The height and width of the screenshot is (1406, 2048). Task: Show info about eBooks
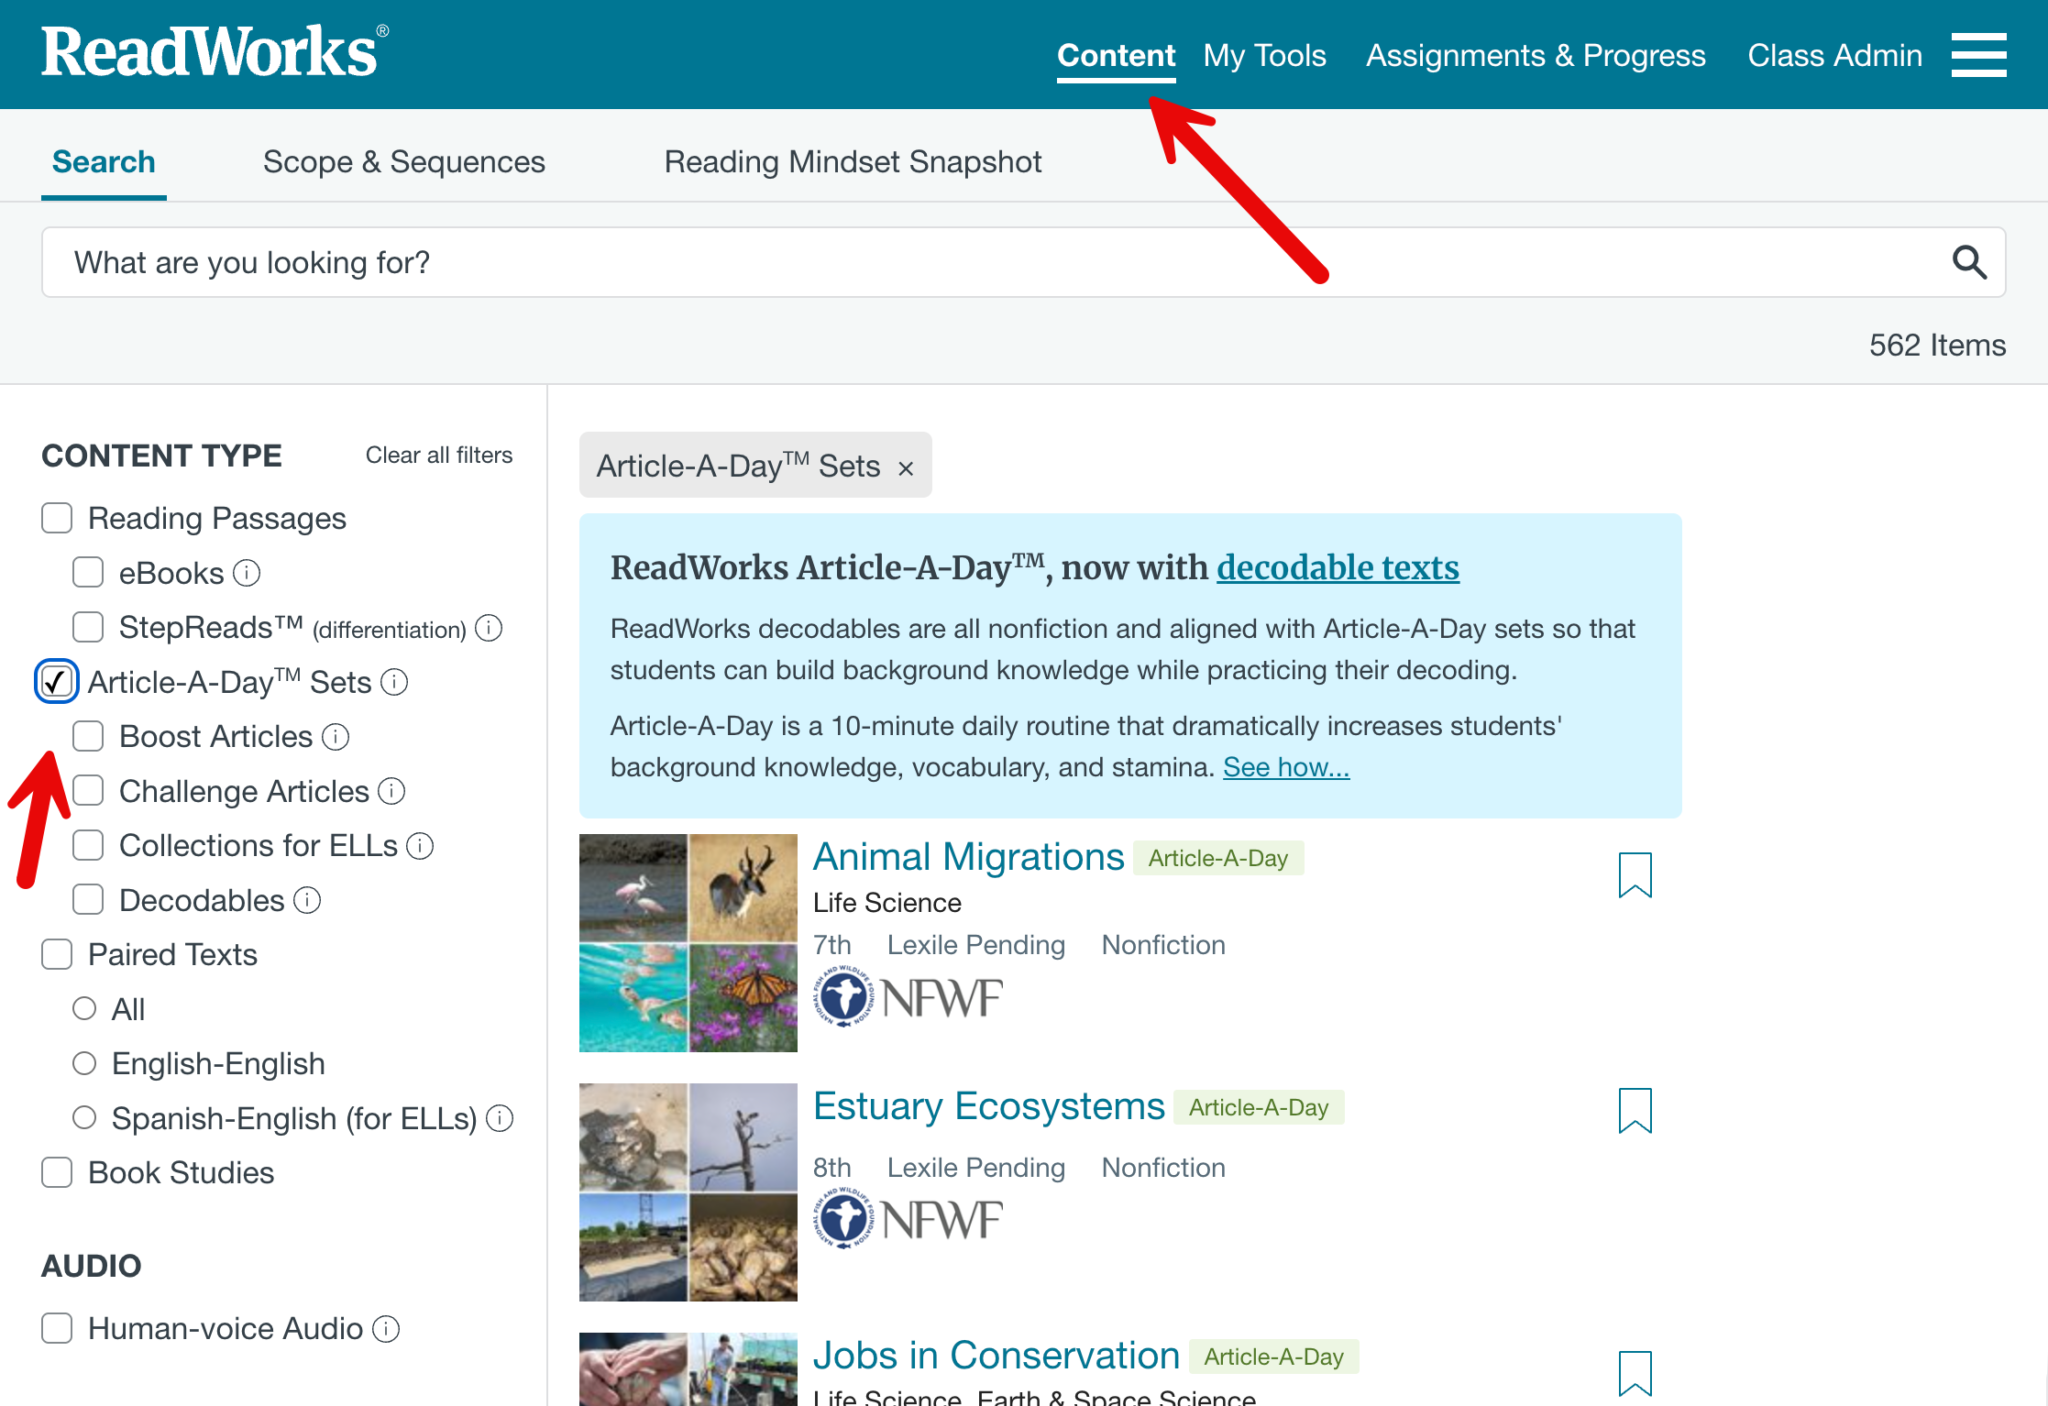[x=246, y=573]
